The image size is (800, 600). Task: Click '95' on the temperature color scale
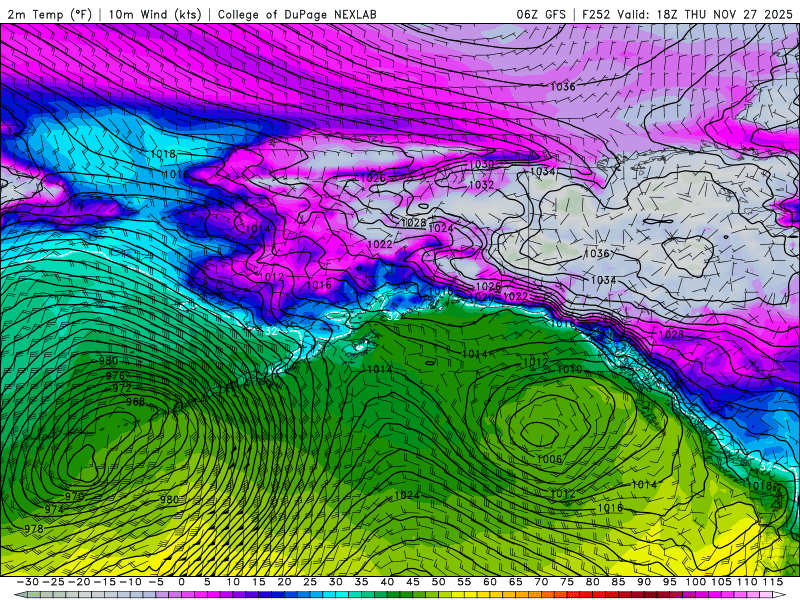pos(670,582)
